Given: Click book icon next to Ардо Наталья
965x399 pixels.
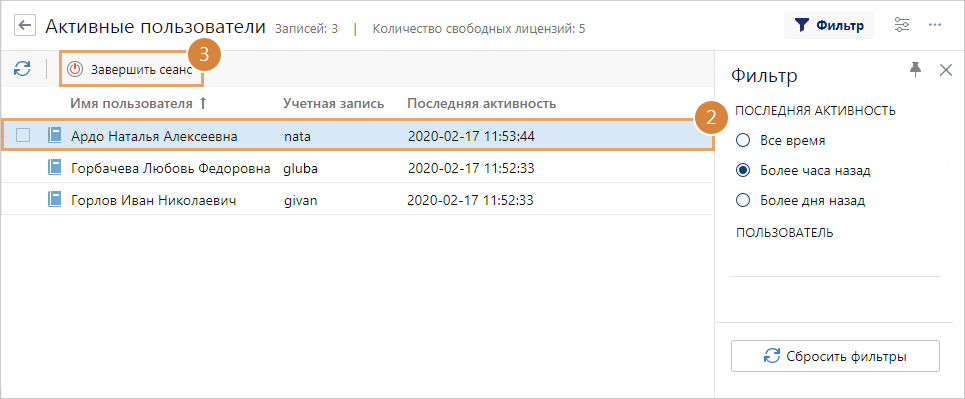Looking at the screenshot, I should coord(55,135).
